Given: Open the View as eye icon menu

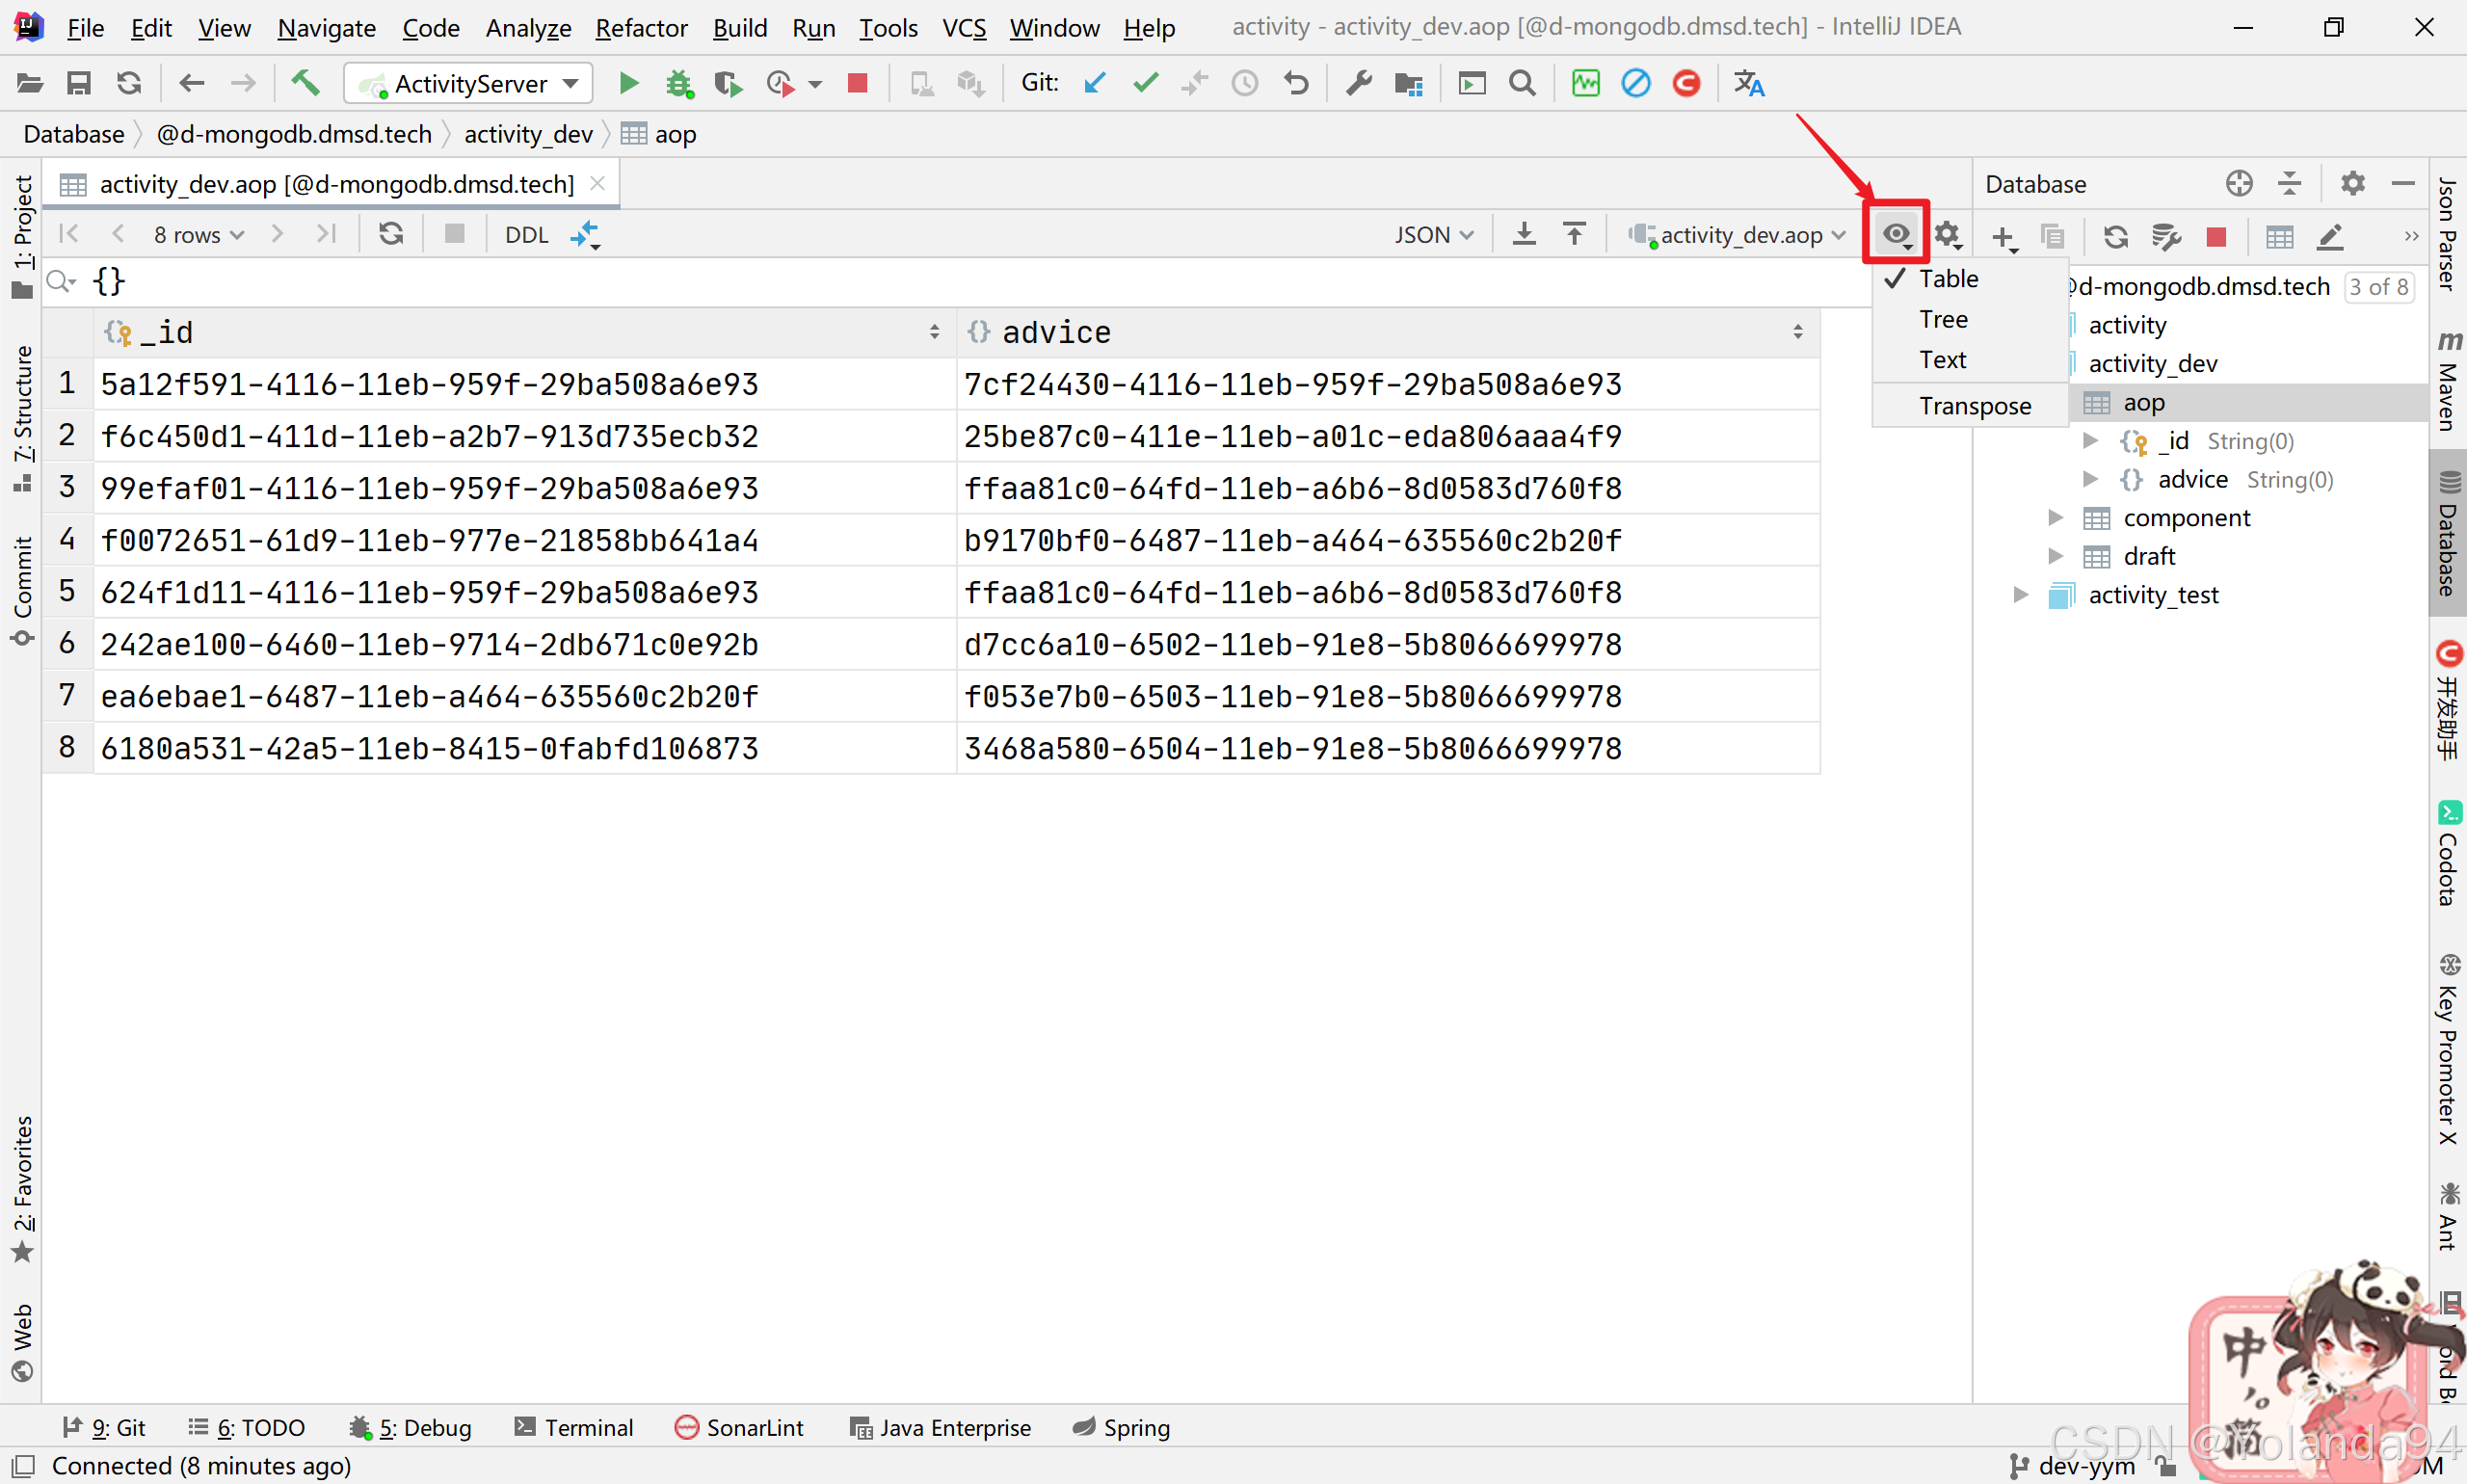Looking at the screenshot, I should pos(1896,234).
